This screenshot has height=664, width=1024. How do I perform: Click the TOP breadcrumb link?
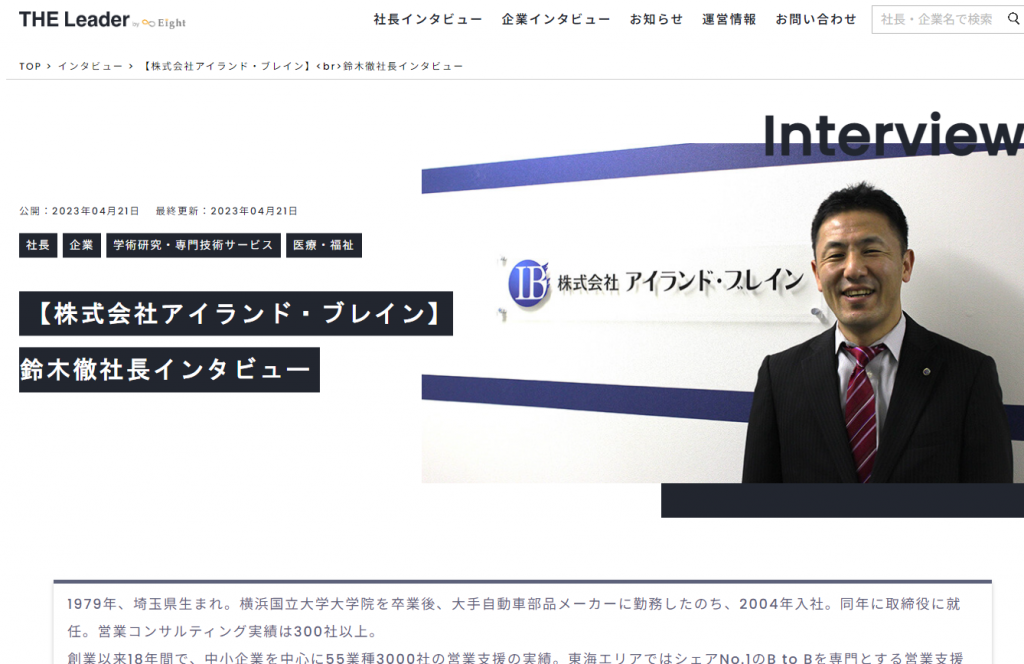(30, 66)
